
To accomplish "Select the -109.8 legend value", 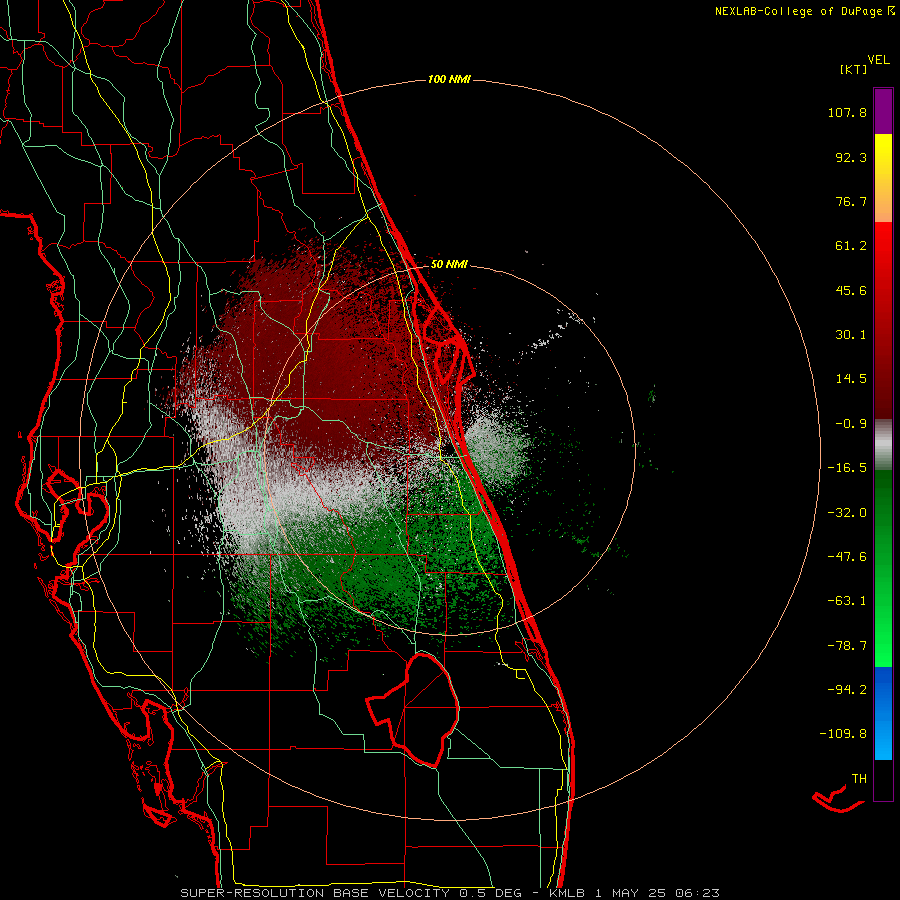I will pos(843,734).
